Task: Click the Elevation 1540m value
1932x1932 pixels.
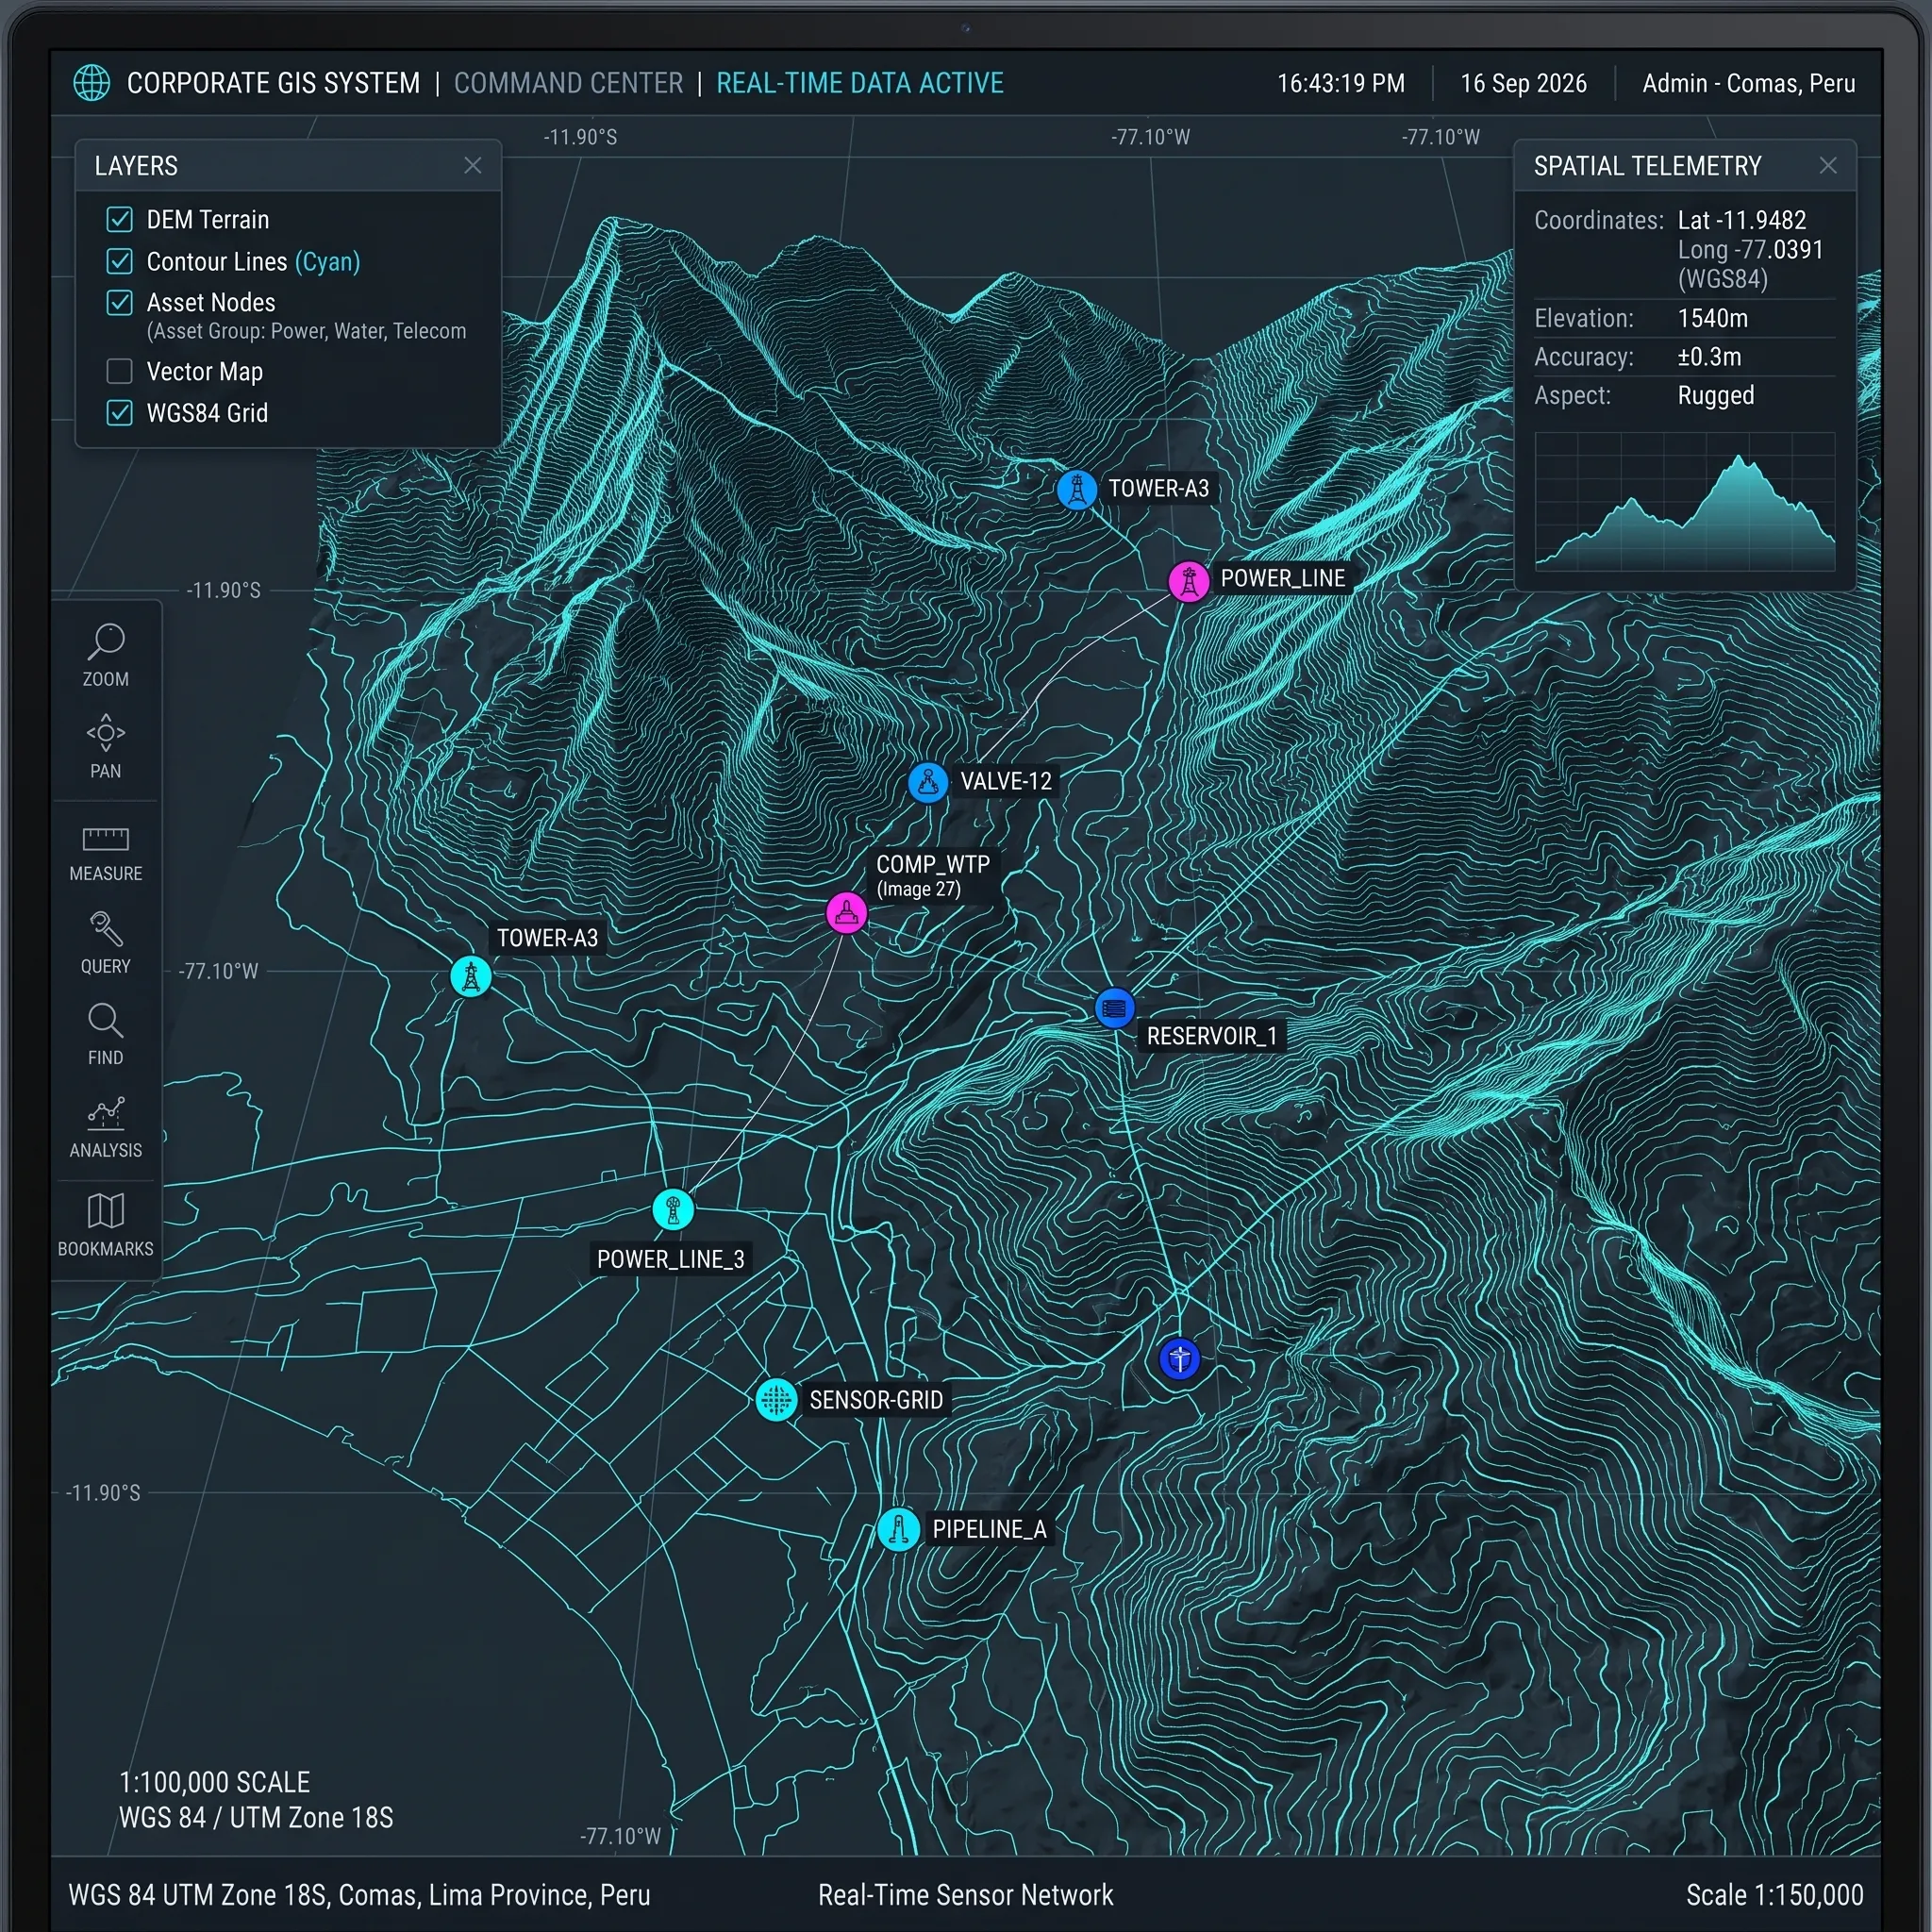Action: pyautogui.click(x=1713, y=319)
